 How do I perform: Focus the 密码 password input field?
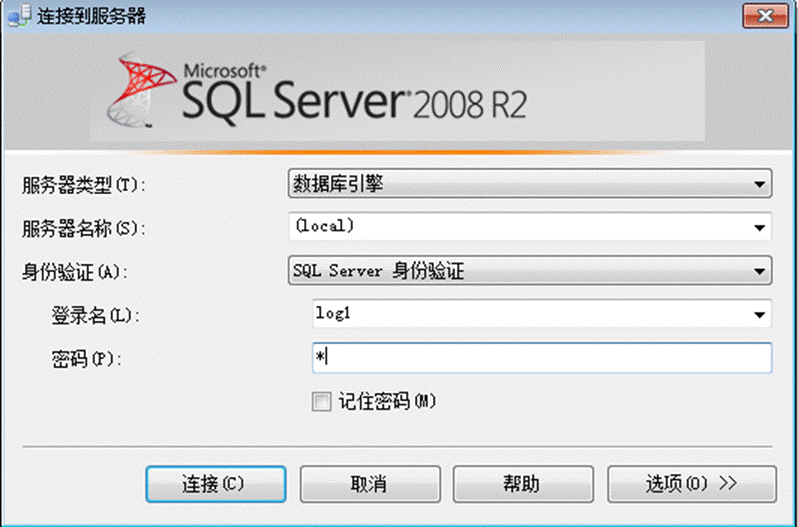click(542, 358)
